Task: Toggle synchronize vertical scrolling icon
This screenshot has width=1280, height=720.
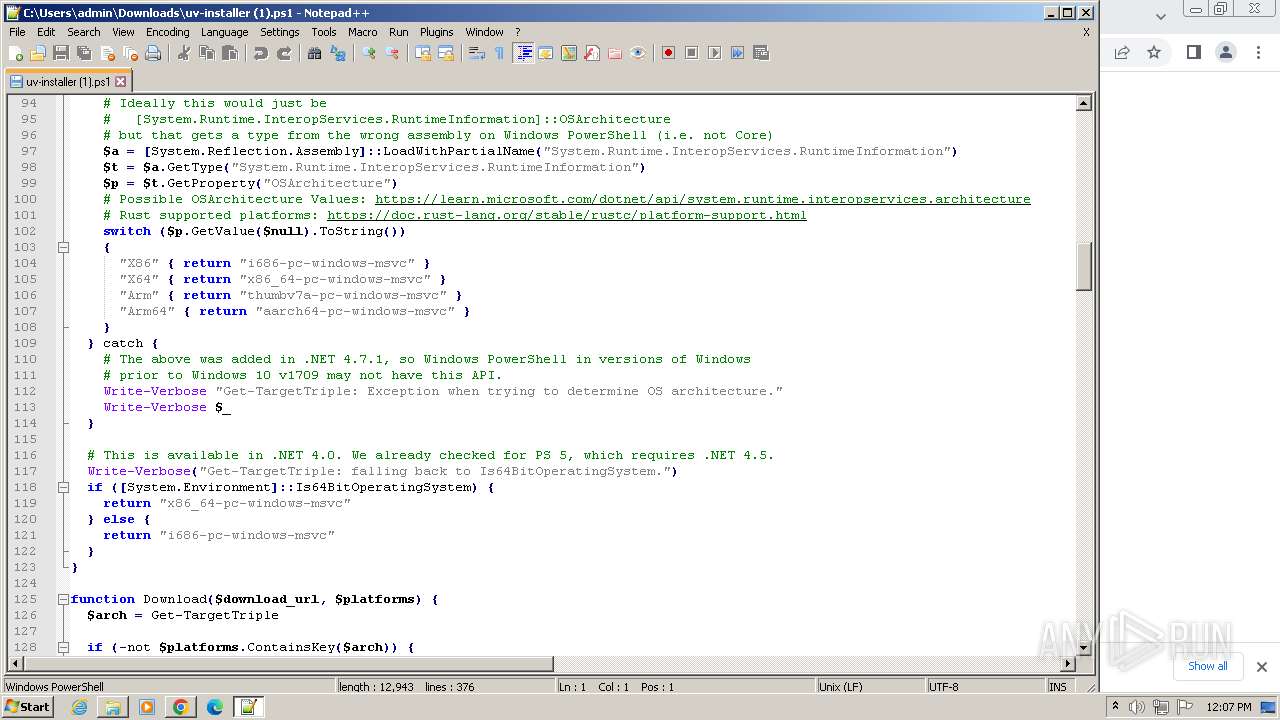Action: 423,53
